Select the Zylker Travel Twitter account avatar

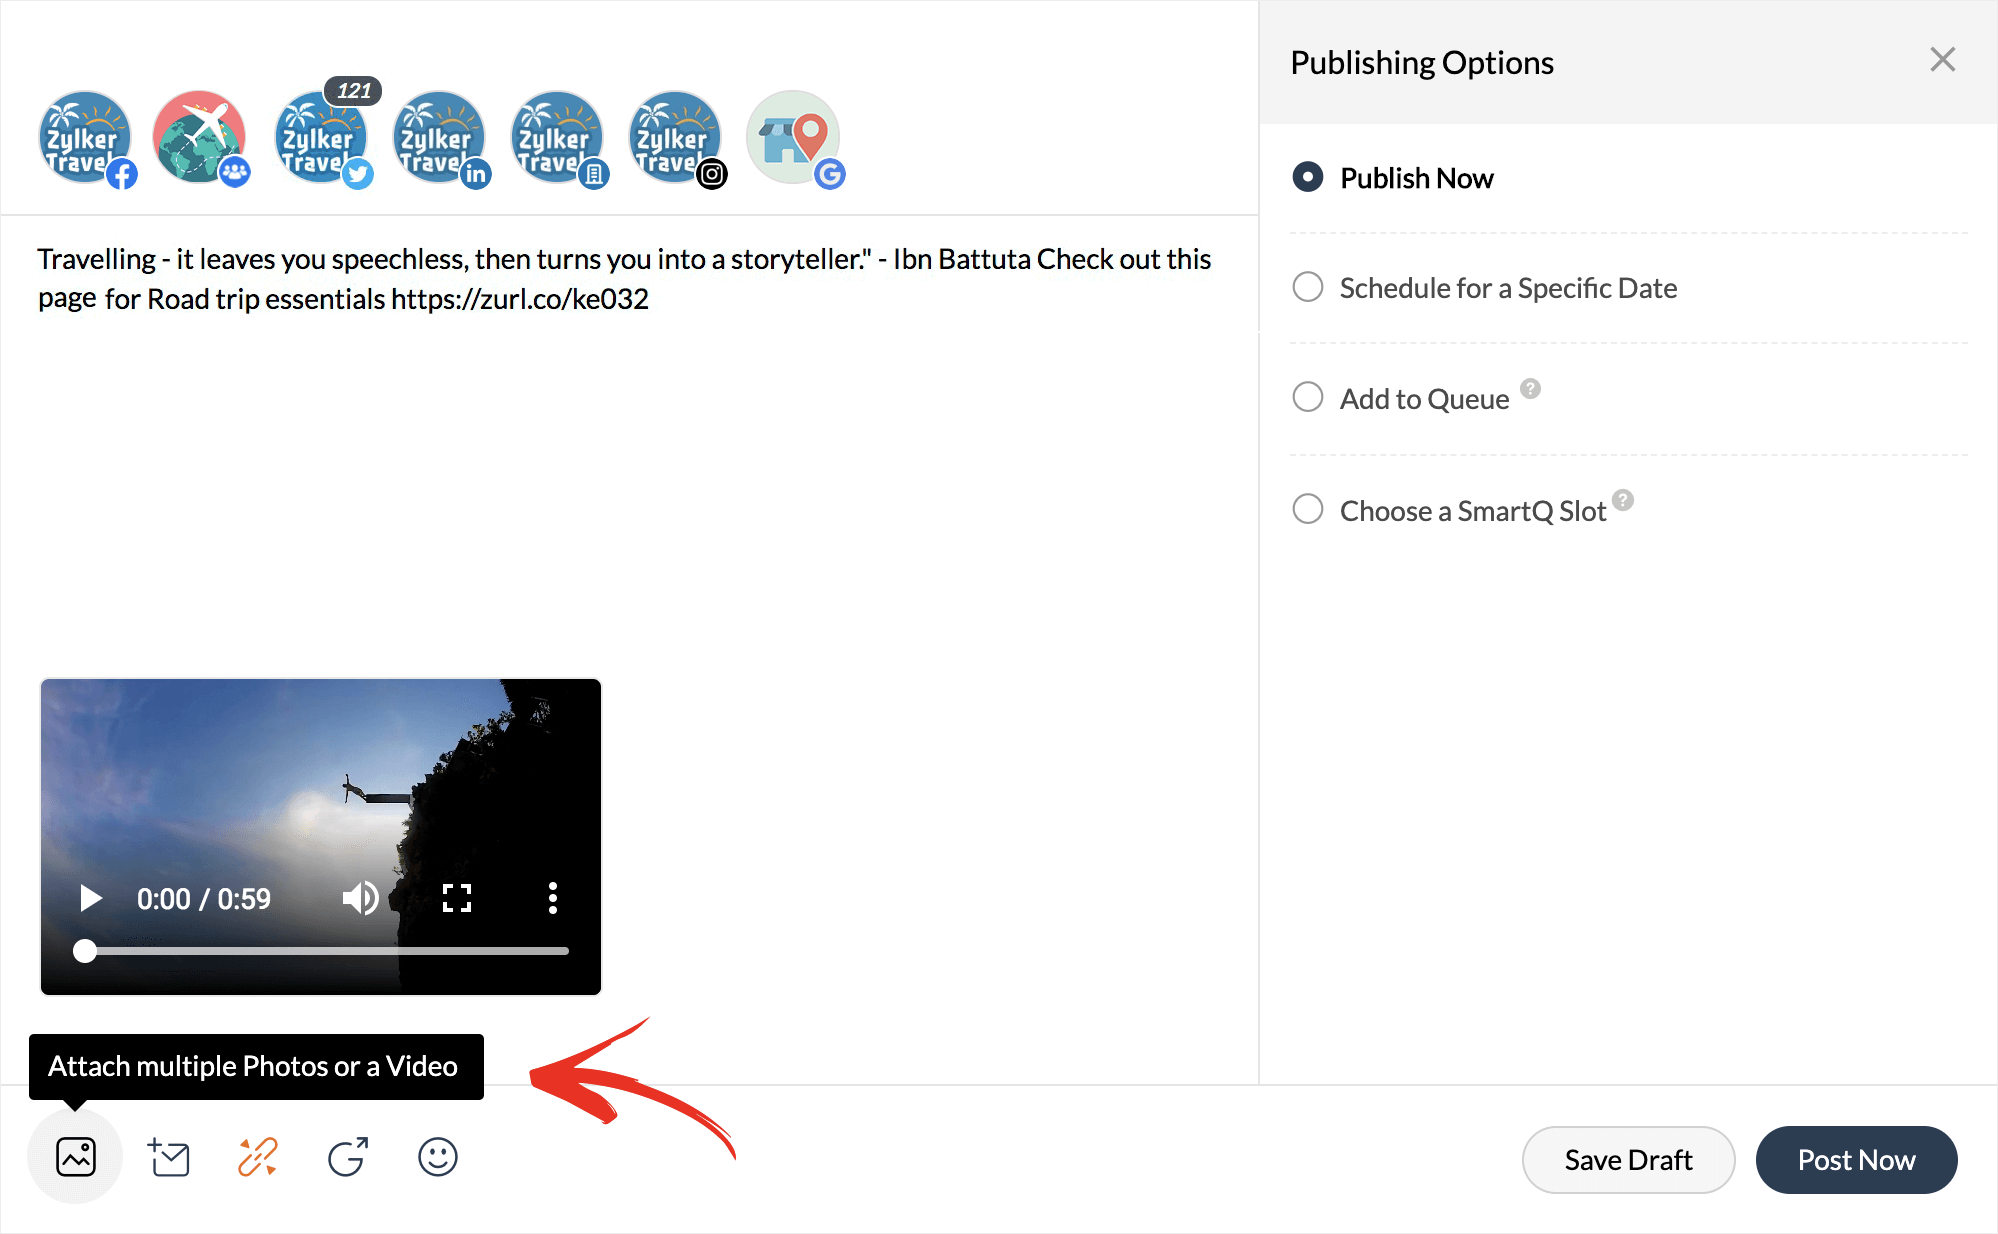point(320,138)
